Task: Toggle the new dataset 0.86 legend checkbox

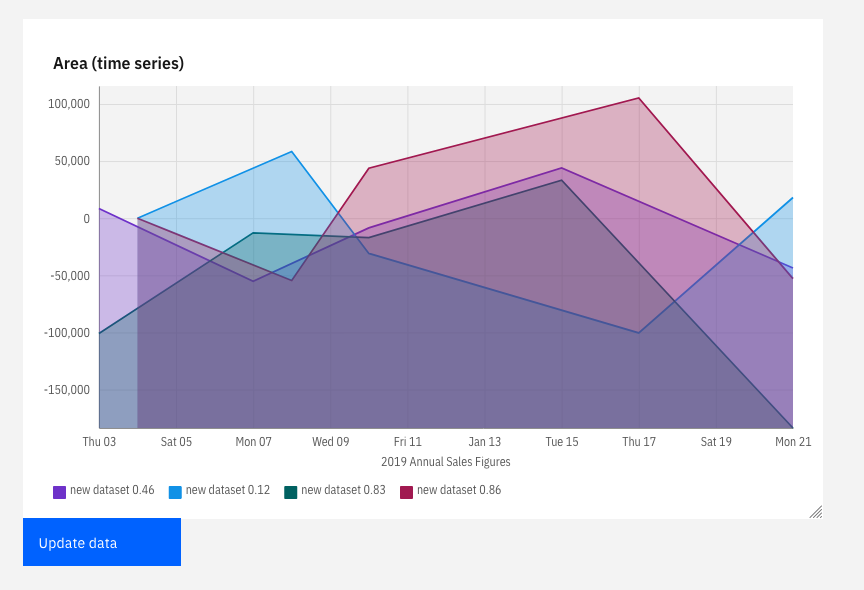Action: coord(407,492)
